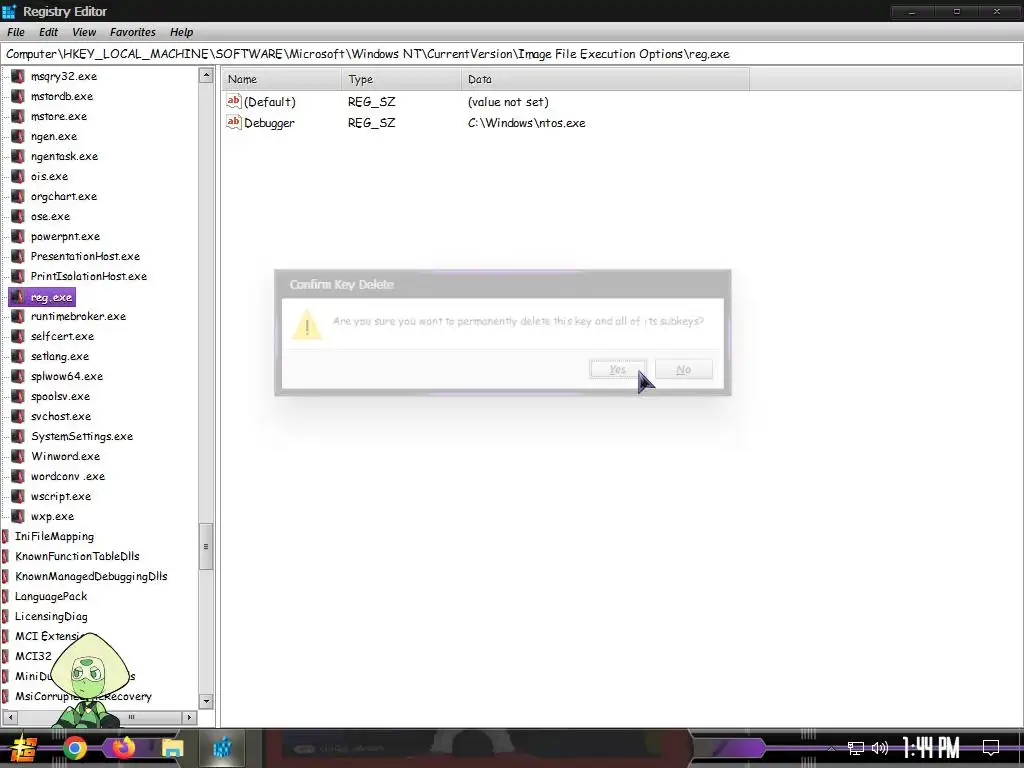Click the Registry Editor title bar icon
This screenshot has height=768, width=1024.
9,11
